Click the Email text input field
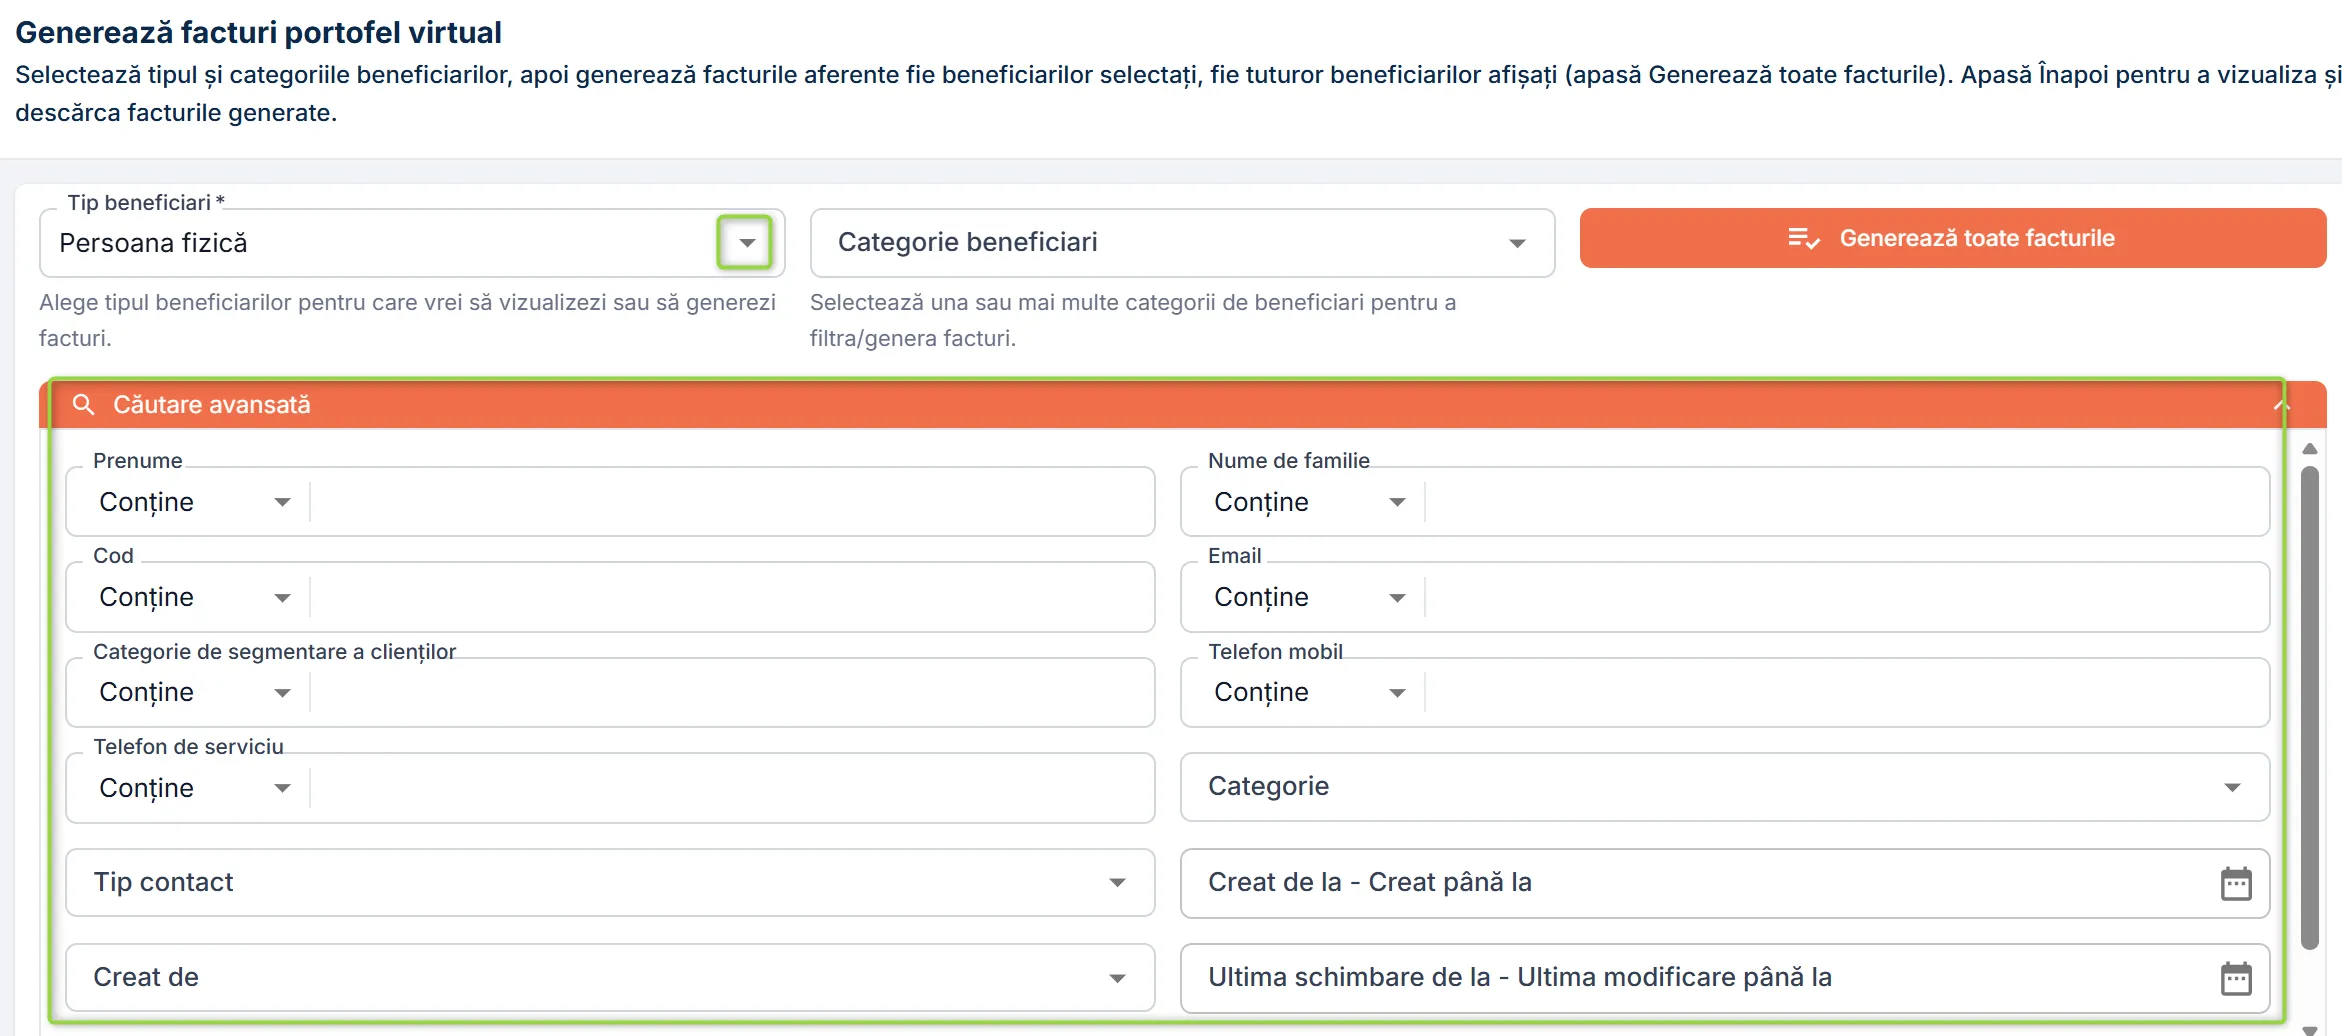 click(1846, 598)
